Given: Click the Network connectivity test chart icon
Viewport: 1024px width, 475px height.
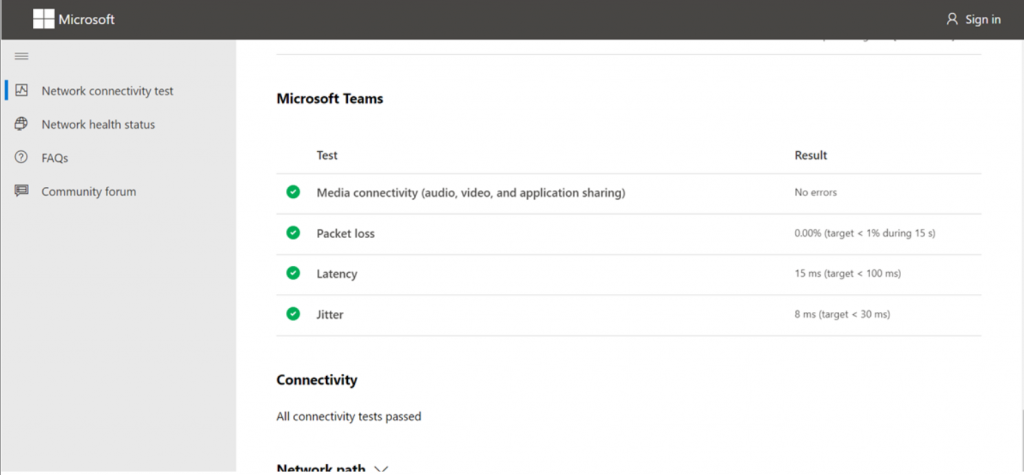Looking at the screenshot, I should tap(22, 90).
